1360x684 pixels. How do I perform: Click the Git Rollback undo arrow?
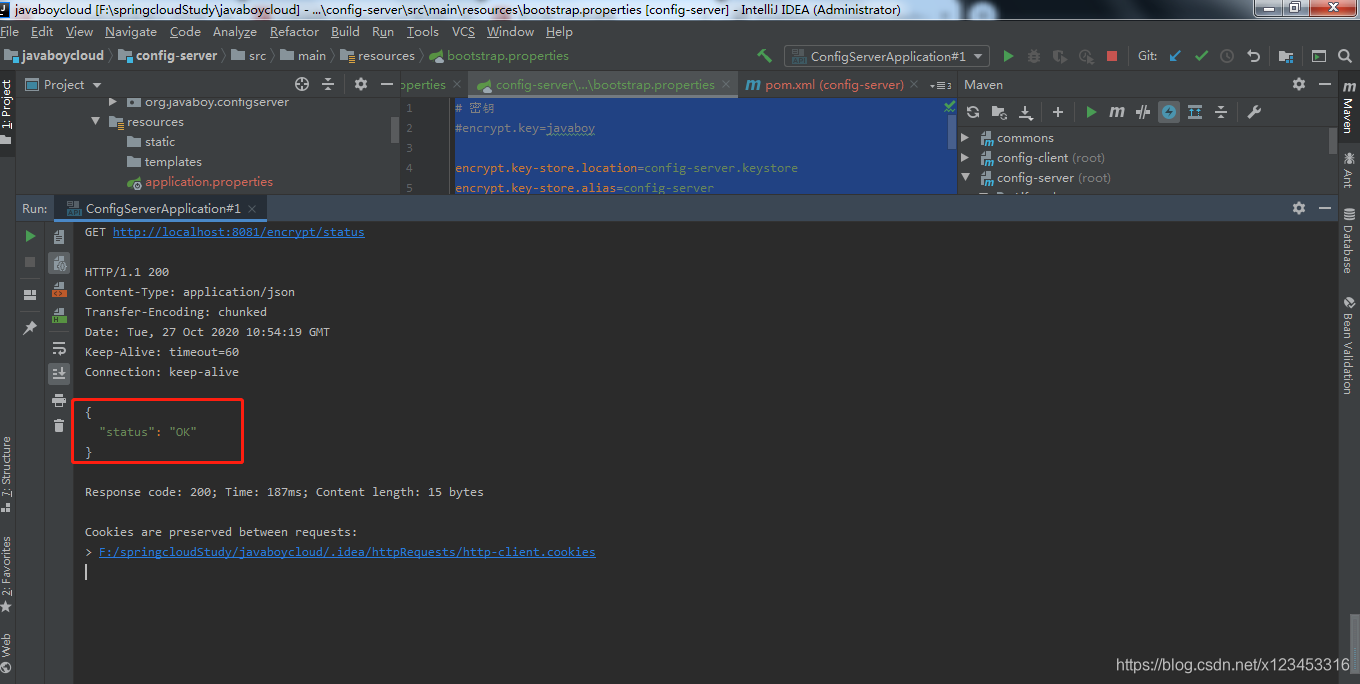click(x=1253, y=56)
